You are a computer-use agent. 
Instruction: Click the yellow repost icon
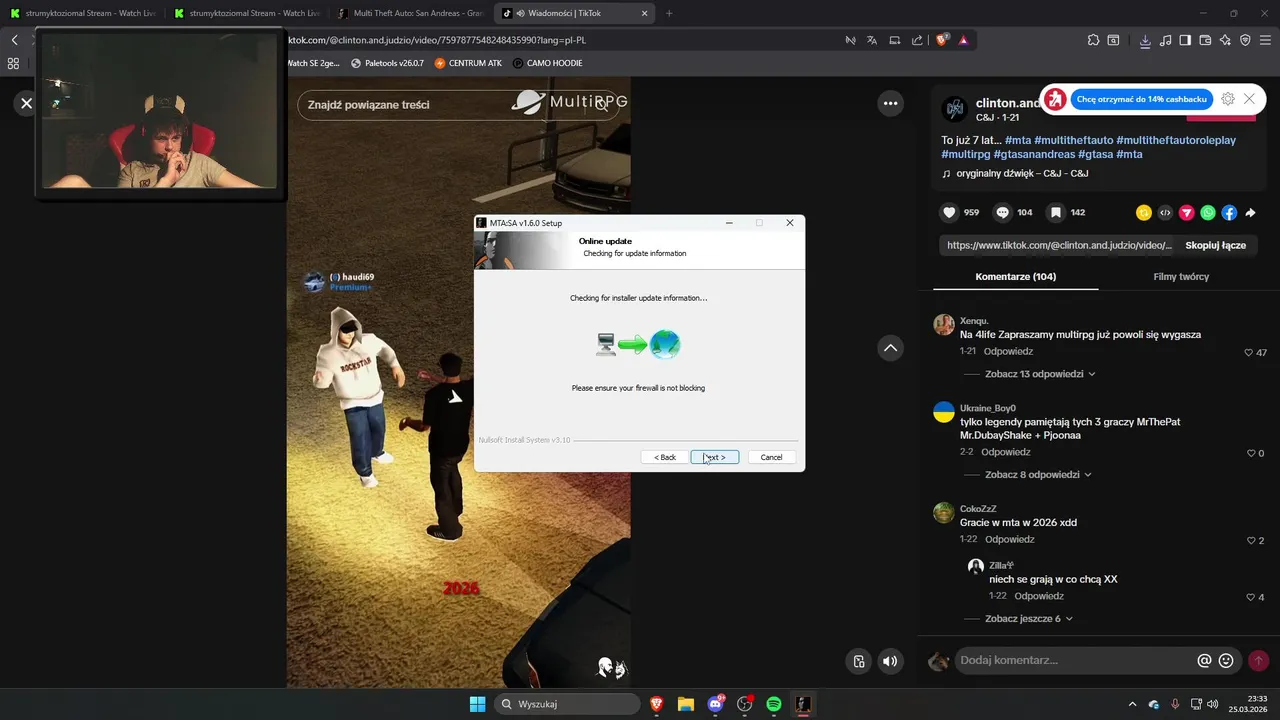[1144, 212]
